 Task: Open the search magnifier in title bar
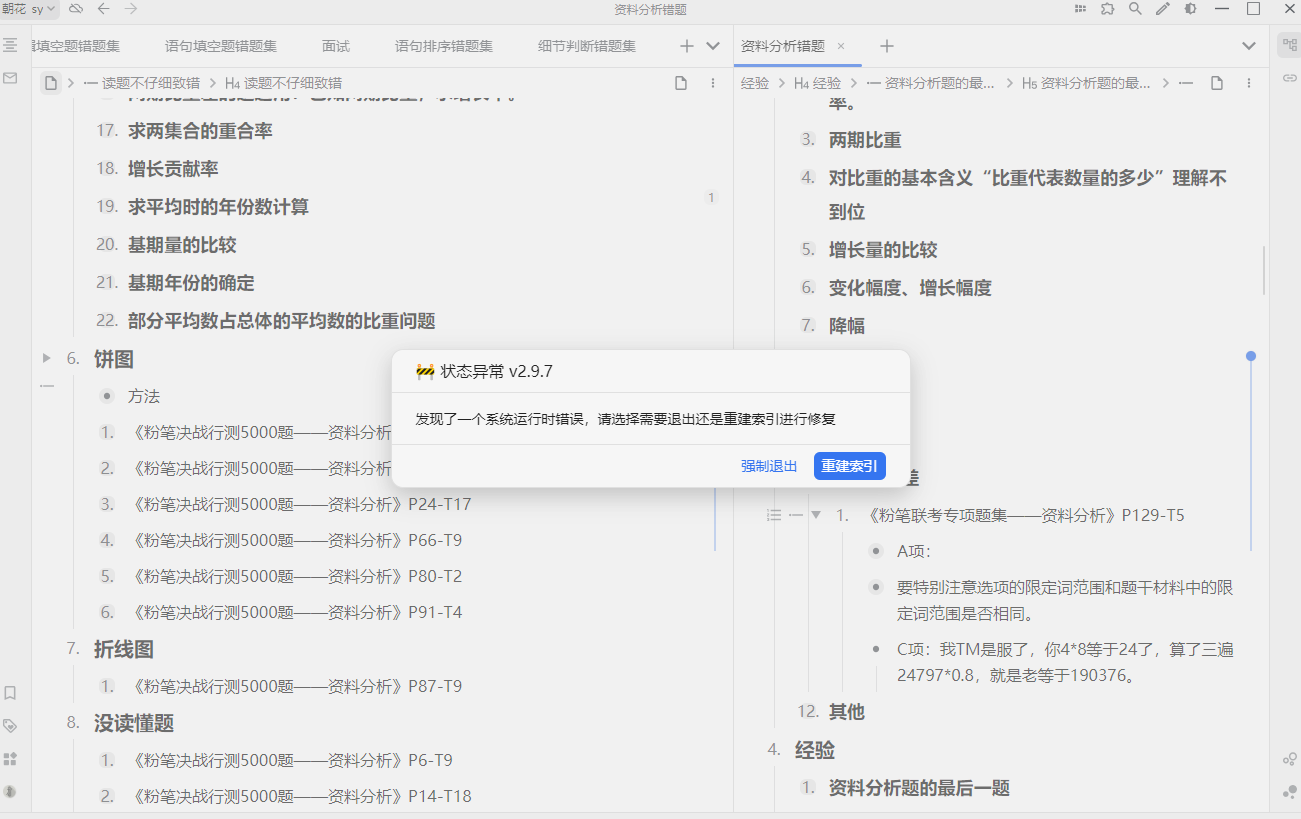click(x=1135, y=9)
